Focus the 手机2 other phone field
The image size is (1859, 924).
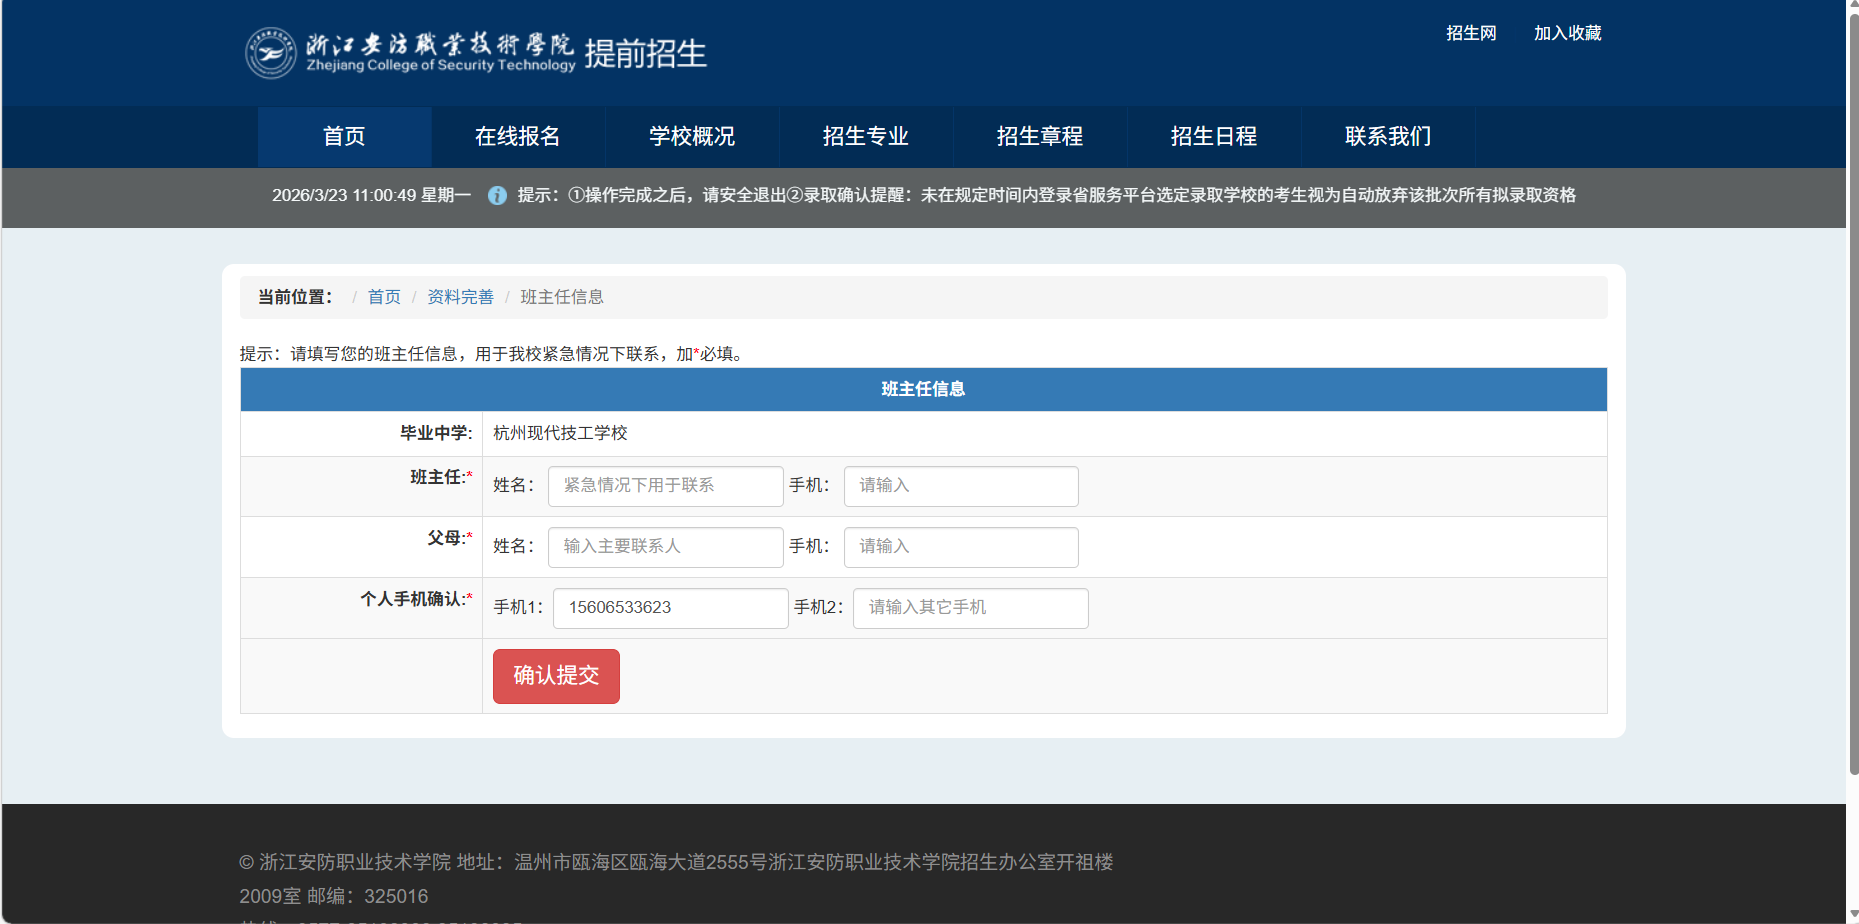(x=970, y=608)
